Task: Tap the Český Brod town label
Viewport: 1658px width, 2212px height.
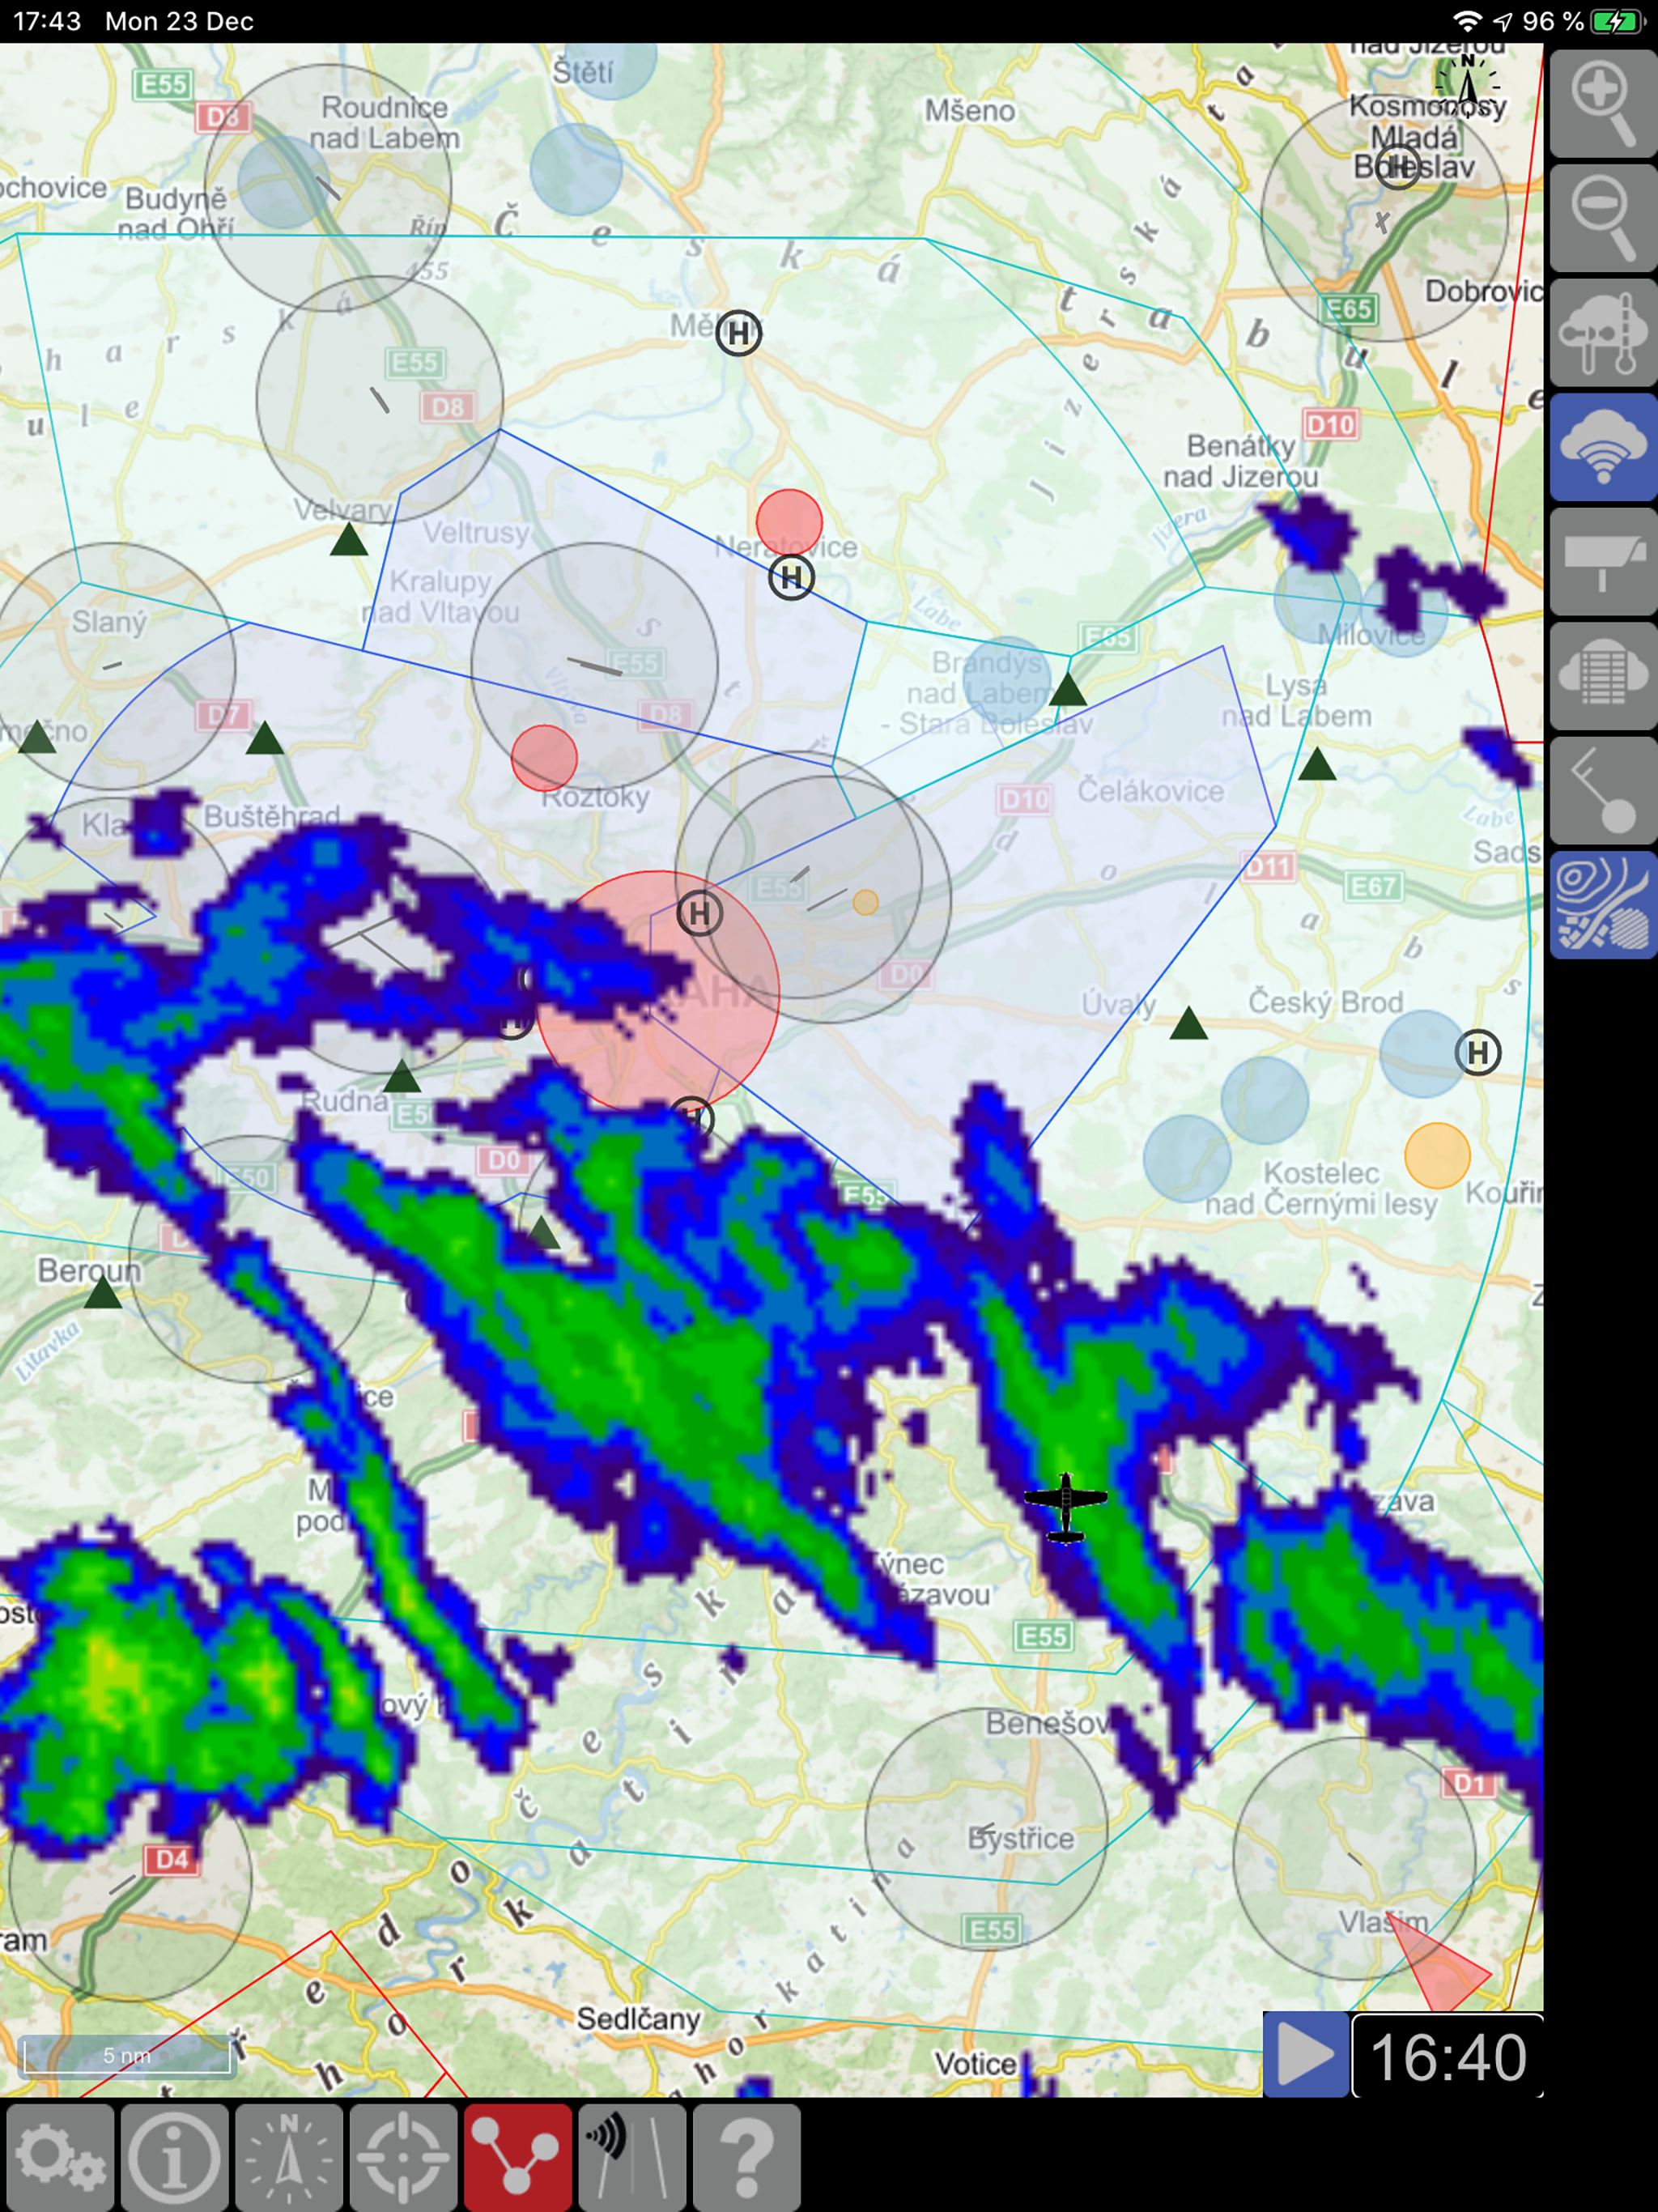Action: [1325, 1002]
